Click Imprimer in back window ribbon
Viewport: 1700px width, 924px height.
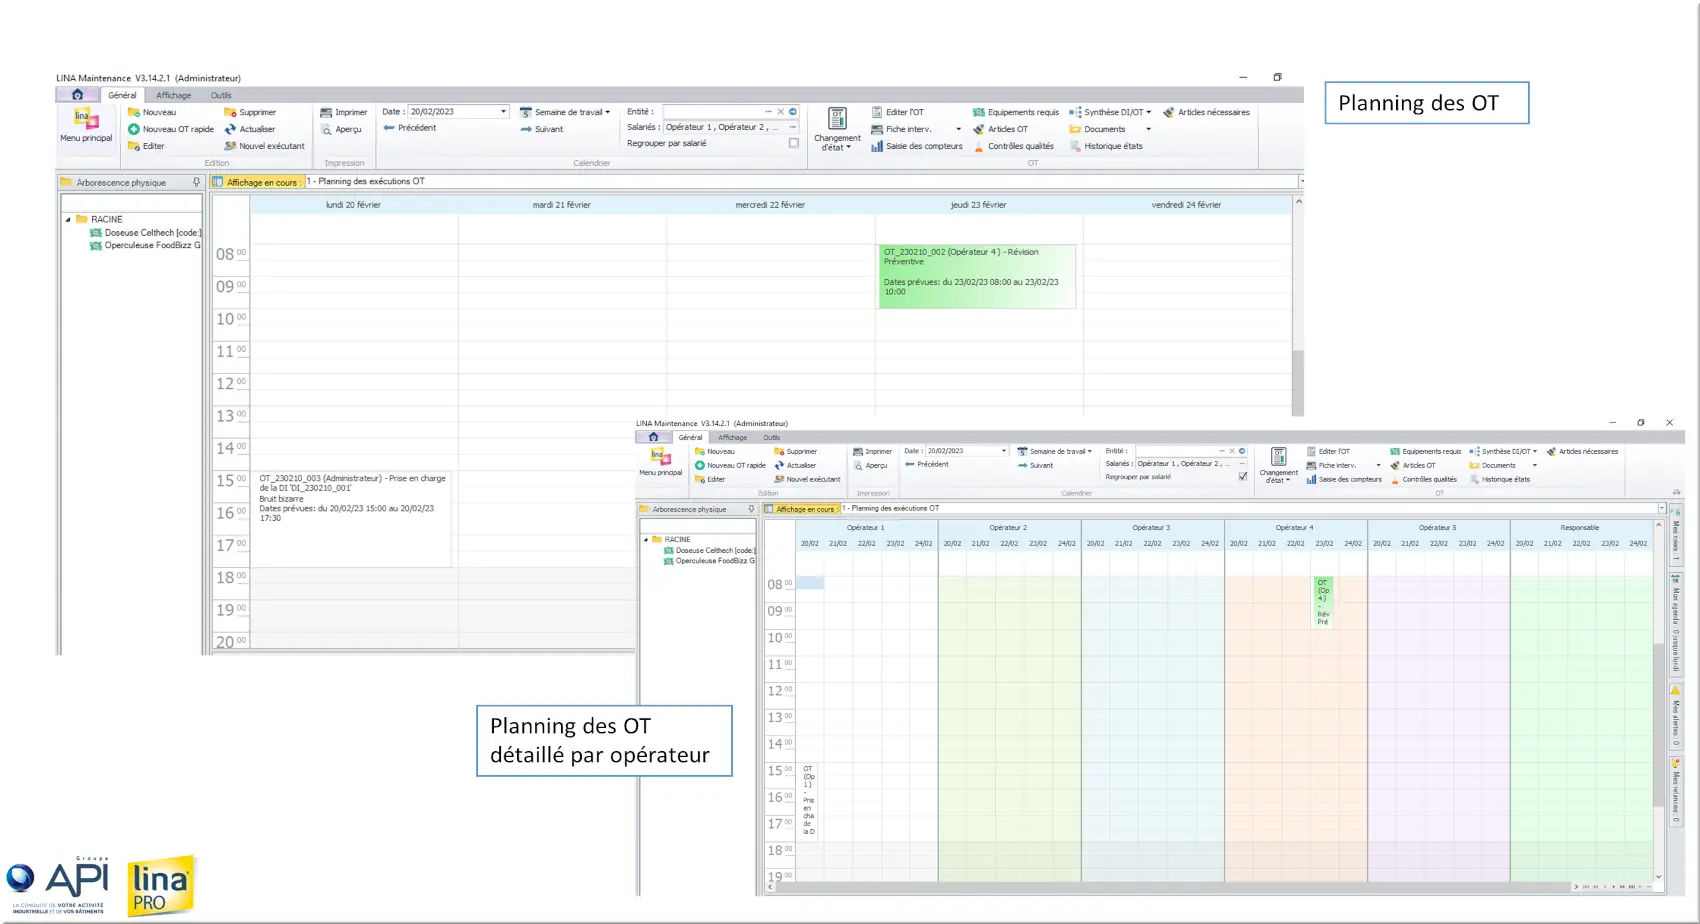point(344,112)
